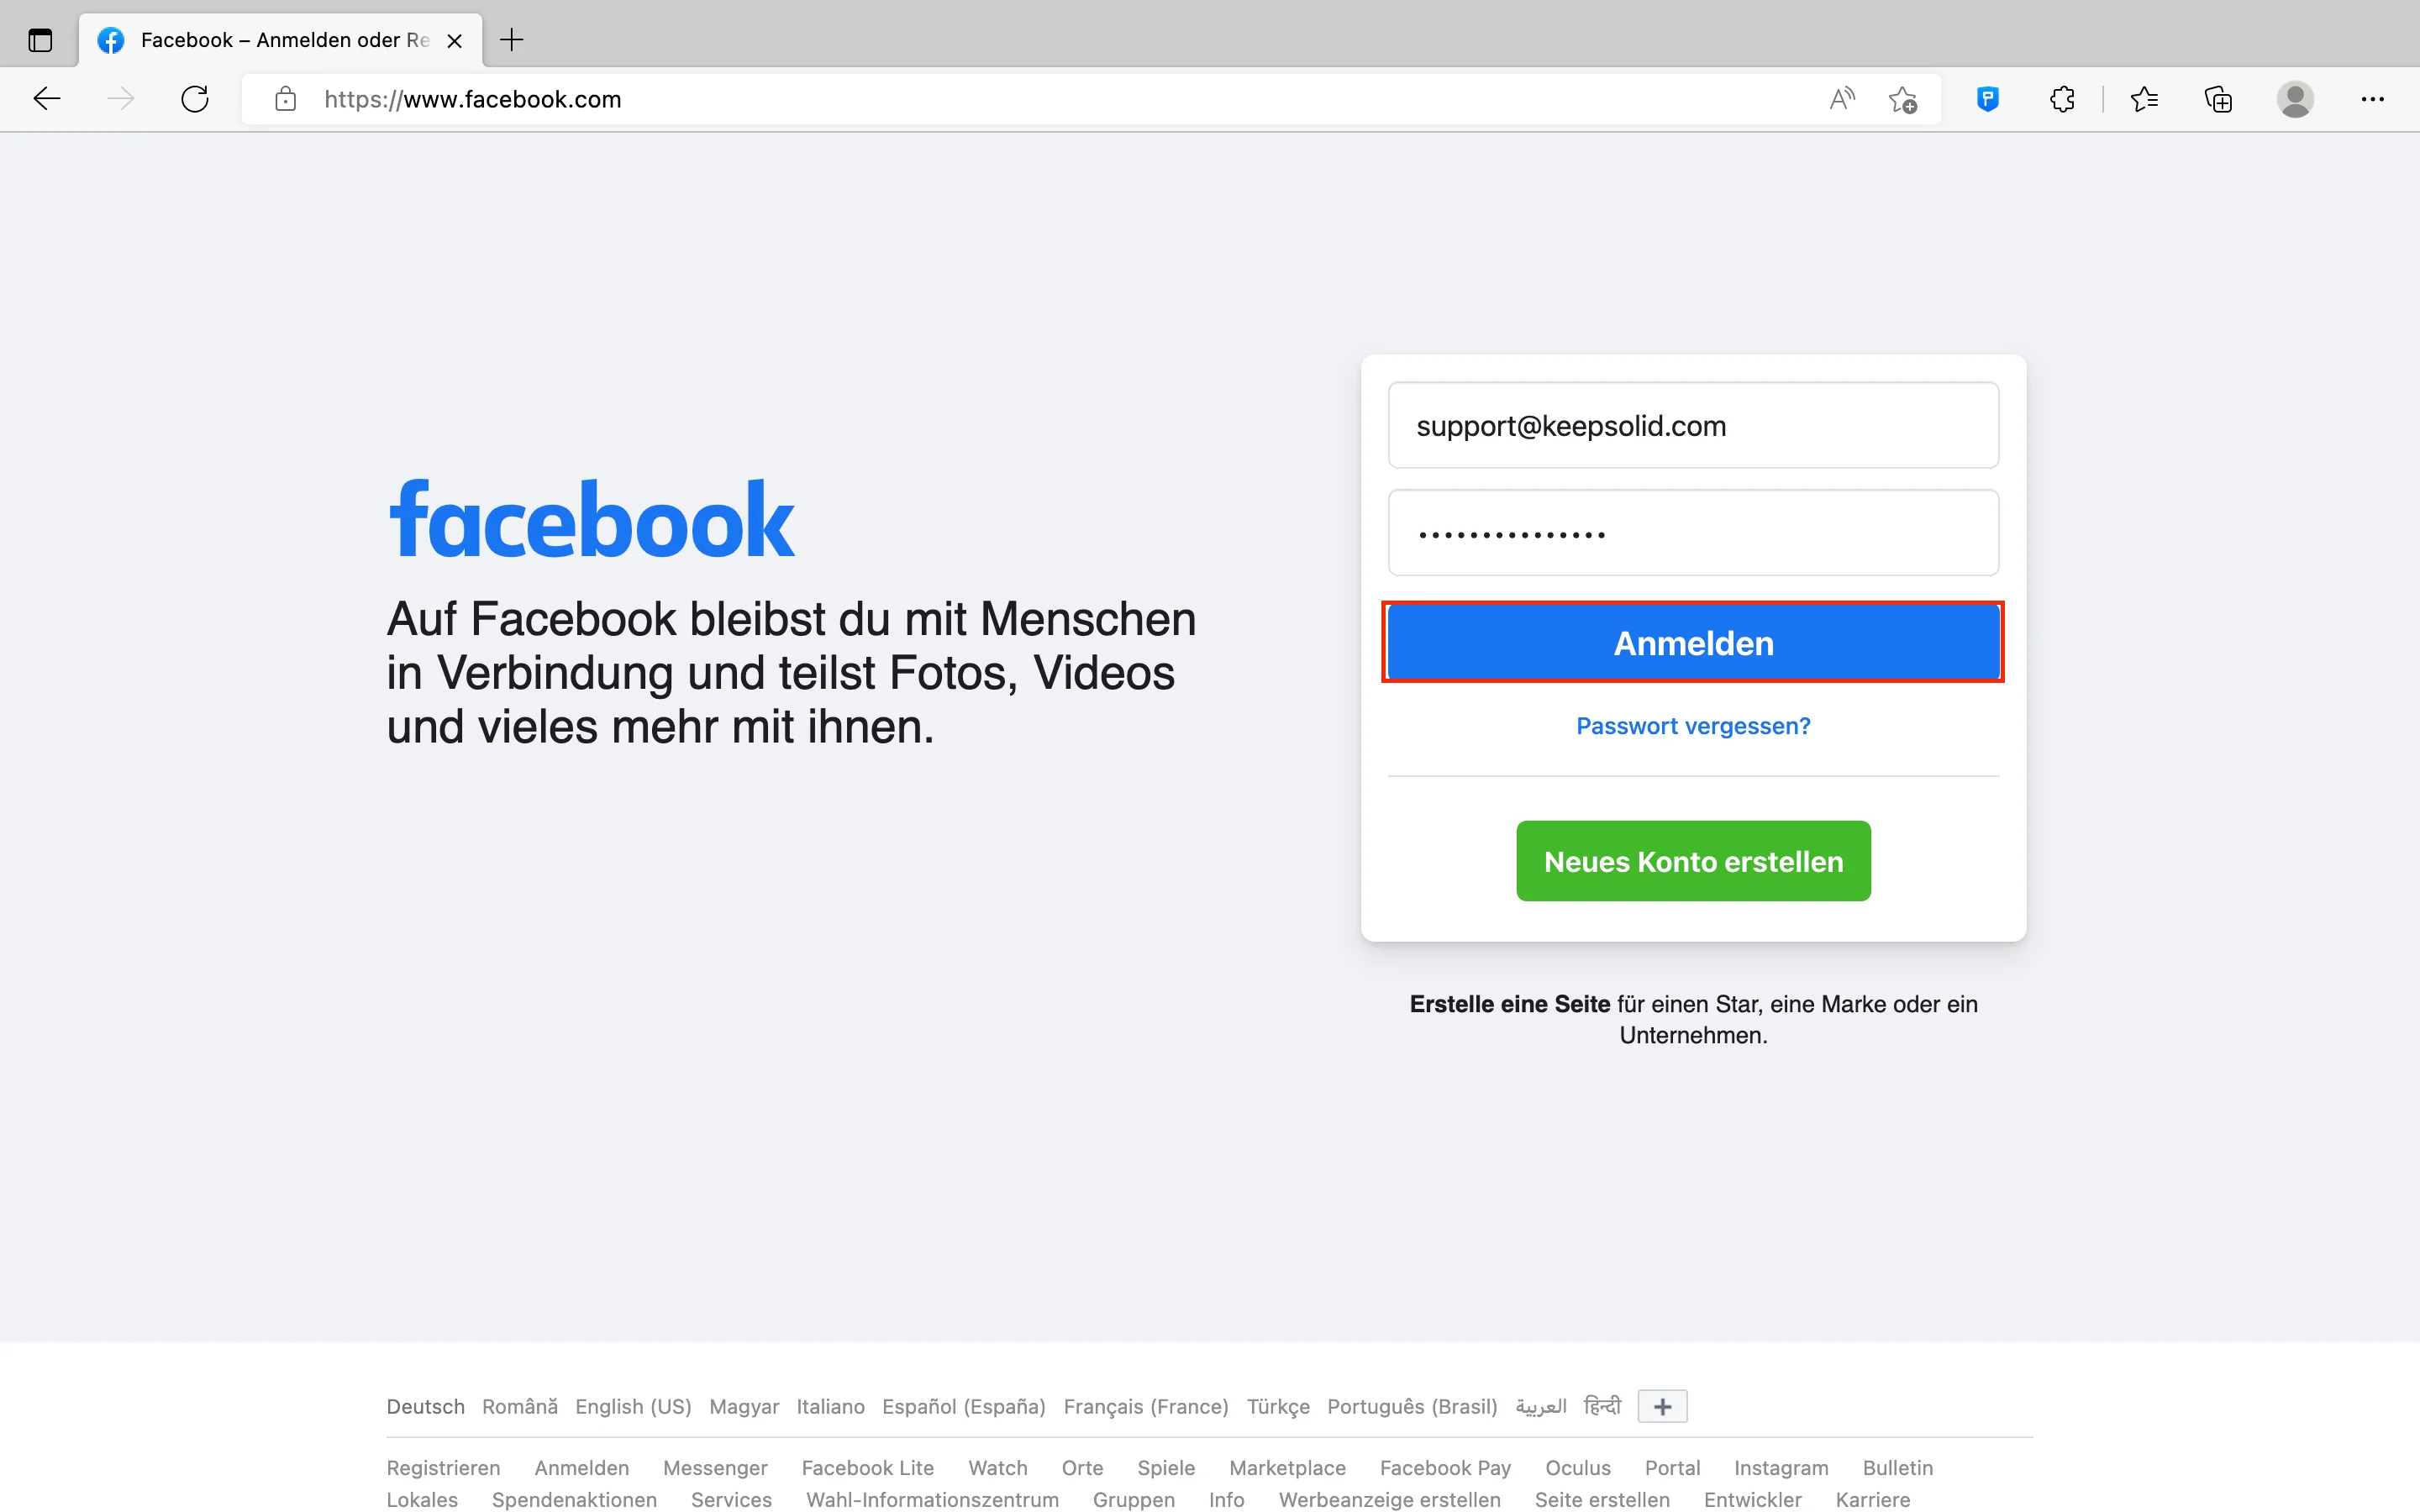Open a new browser tab

coord(512,40)
